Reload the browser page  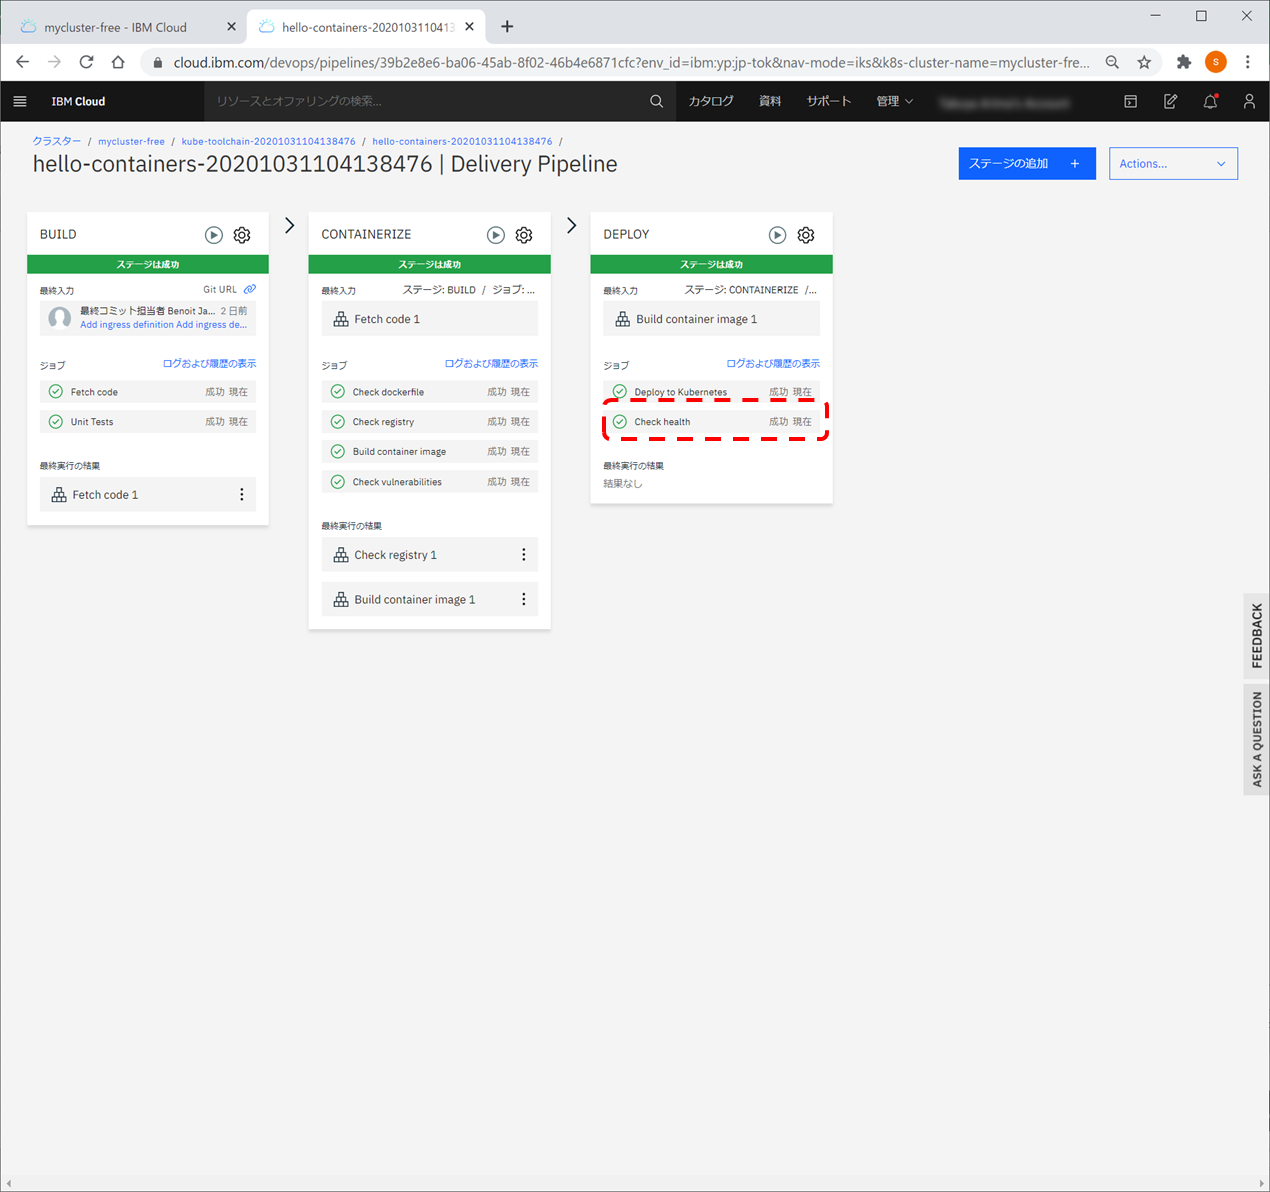pos(87,62)
